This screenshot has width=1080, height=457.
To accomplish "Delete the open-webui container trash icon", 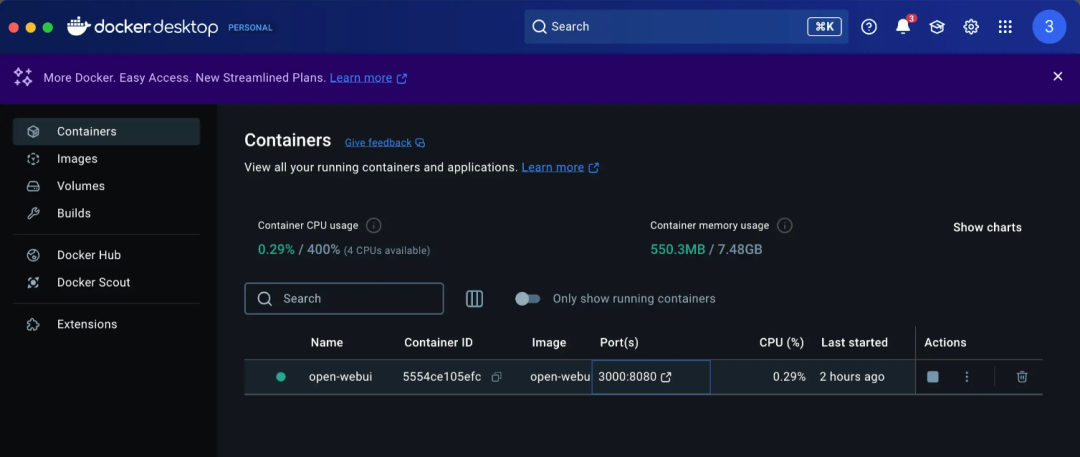I will pyautogui.click(x=1022, y=377).
